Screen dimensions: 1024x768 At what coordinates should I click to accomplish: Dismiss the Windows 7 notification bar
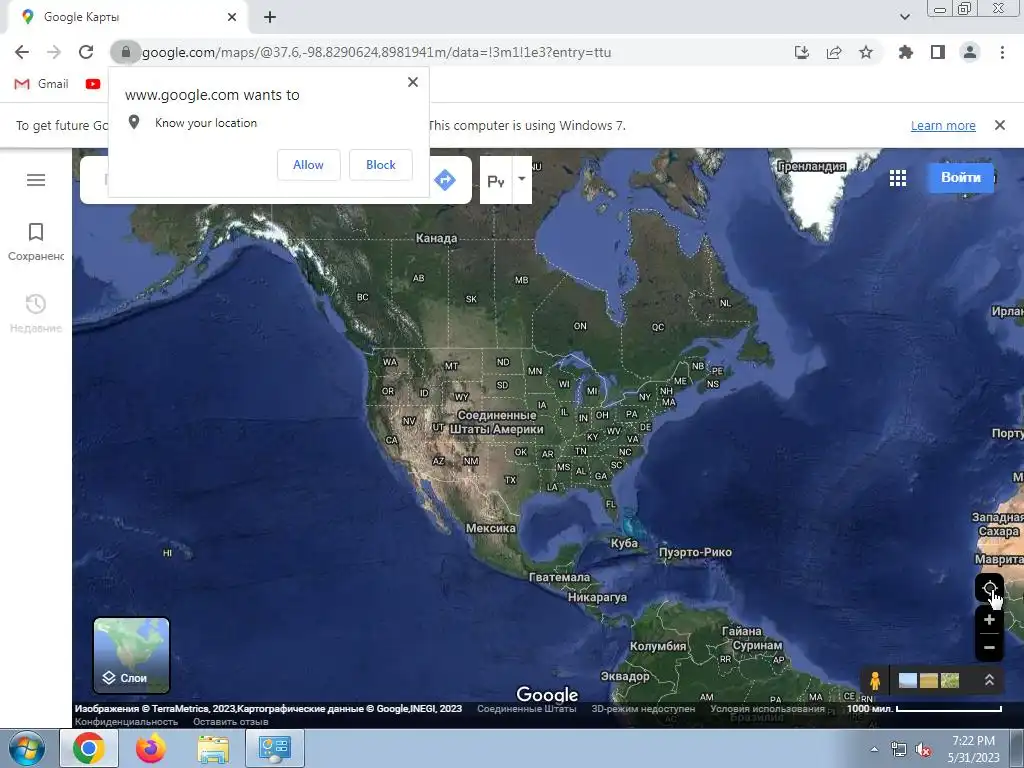tap(1000, 125)
